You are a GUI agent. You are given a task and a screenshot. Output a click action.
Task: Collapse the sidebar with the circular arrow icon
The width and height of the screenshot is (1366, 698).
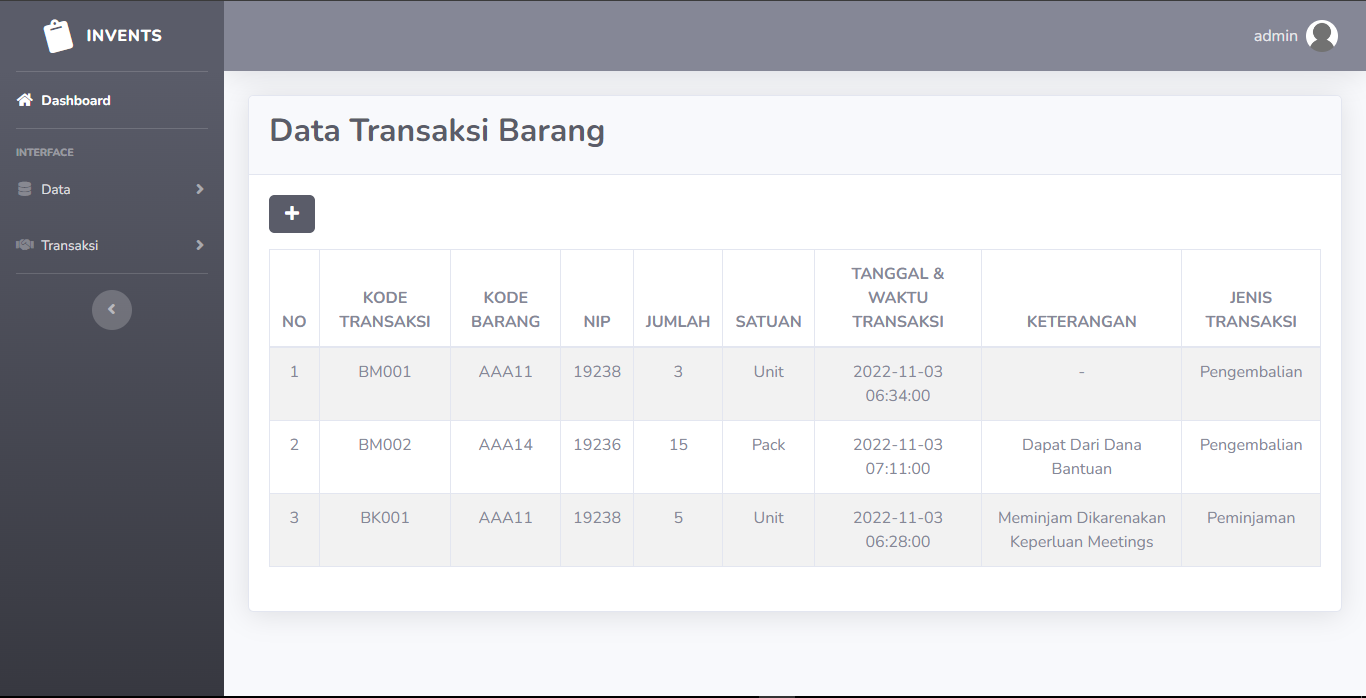point(112,309)
